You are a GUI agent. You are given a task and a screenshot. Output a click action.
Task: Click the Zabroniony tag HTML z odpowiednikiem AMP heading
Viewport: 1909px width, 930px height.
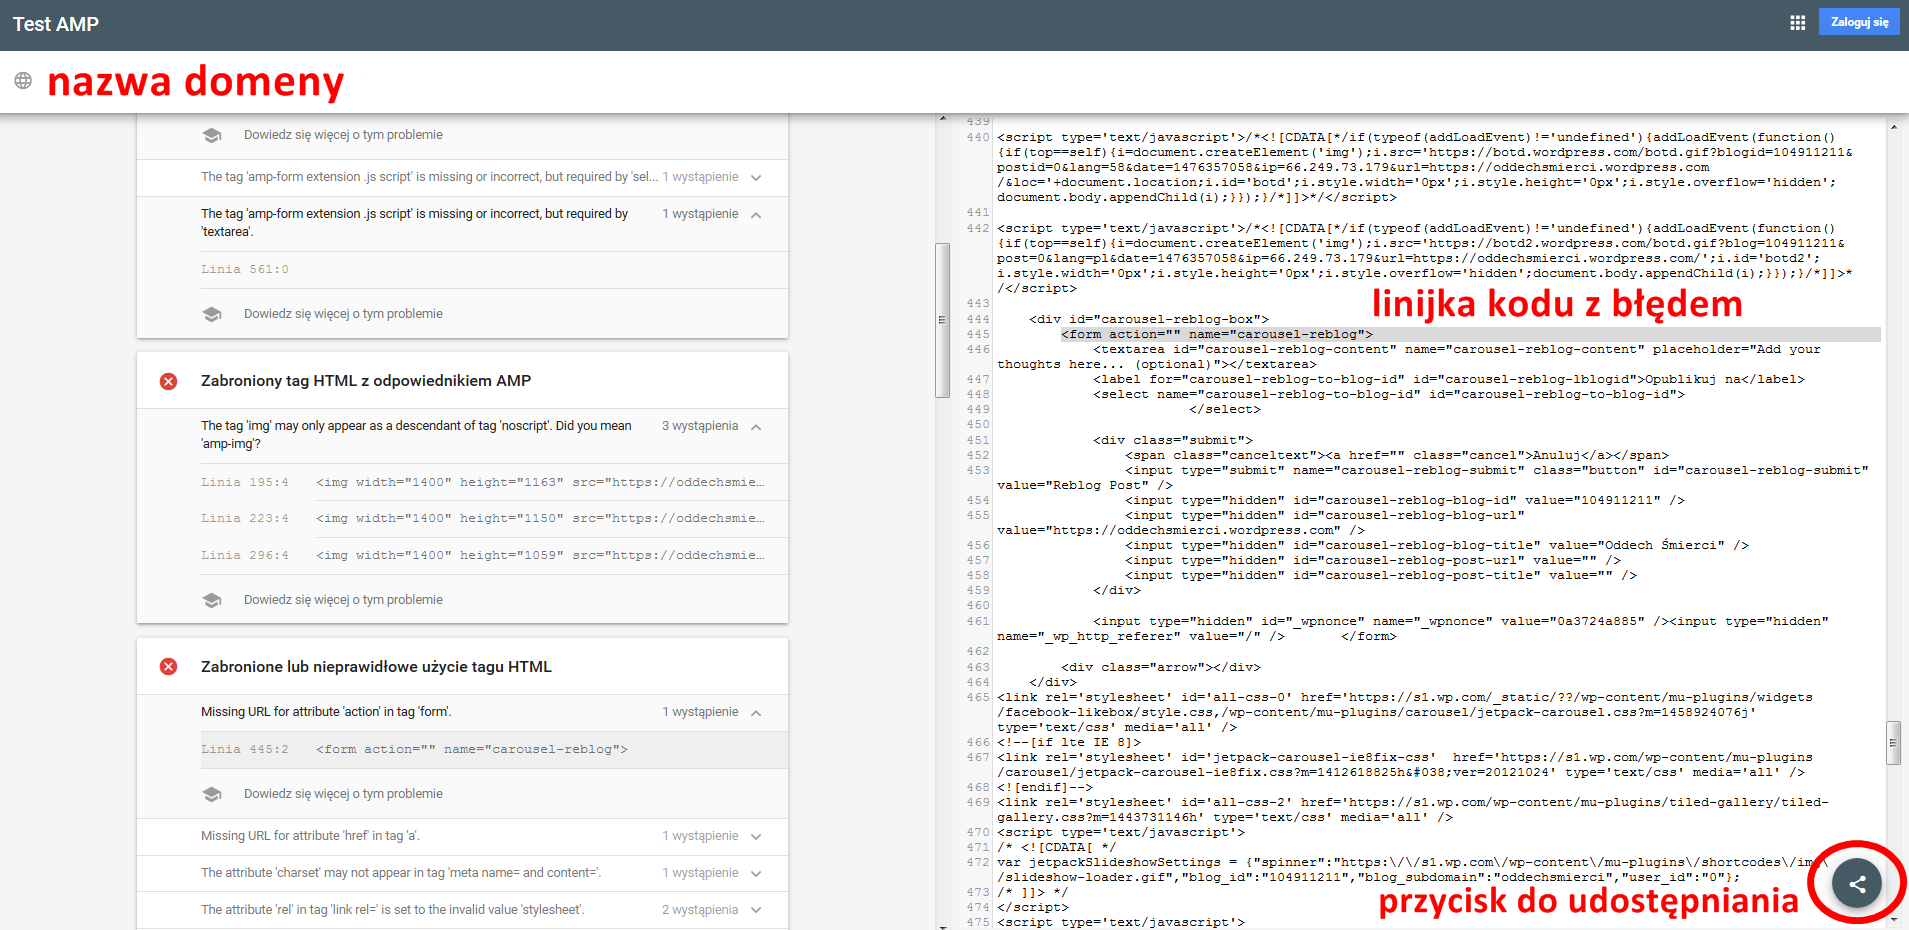[366, 381]
